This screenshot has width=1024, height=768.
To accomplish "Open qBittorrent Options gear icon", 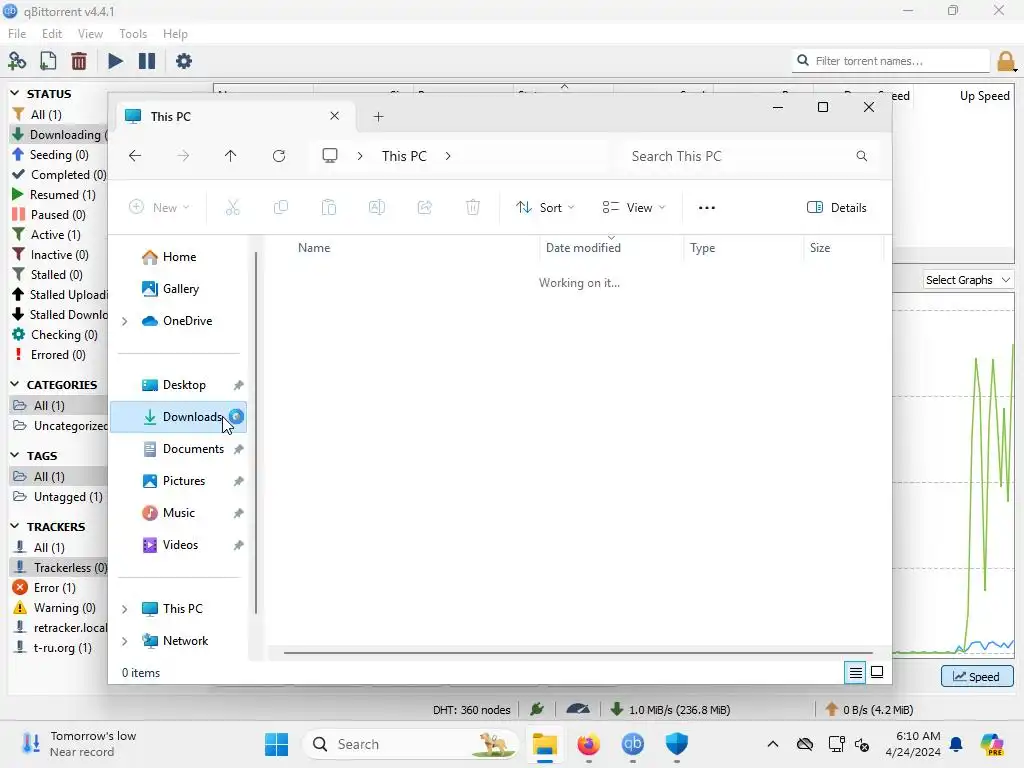I will click(184, 61).
